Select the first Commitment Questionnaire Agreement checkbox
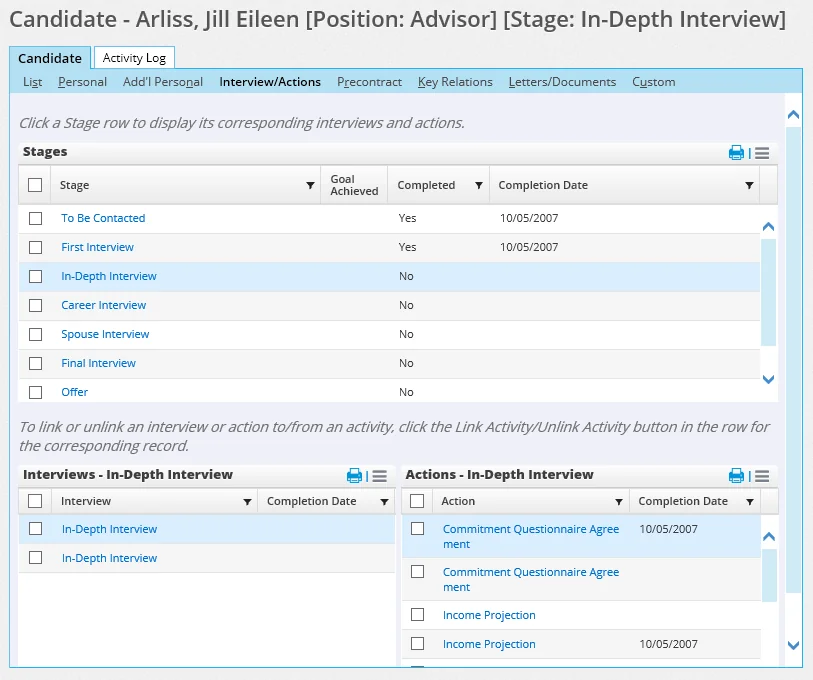This screenshot has width=813, height=680. [x=417, y=529]
